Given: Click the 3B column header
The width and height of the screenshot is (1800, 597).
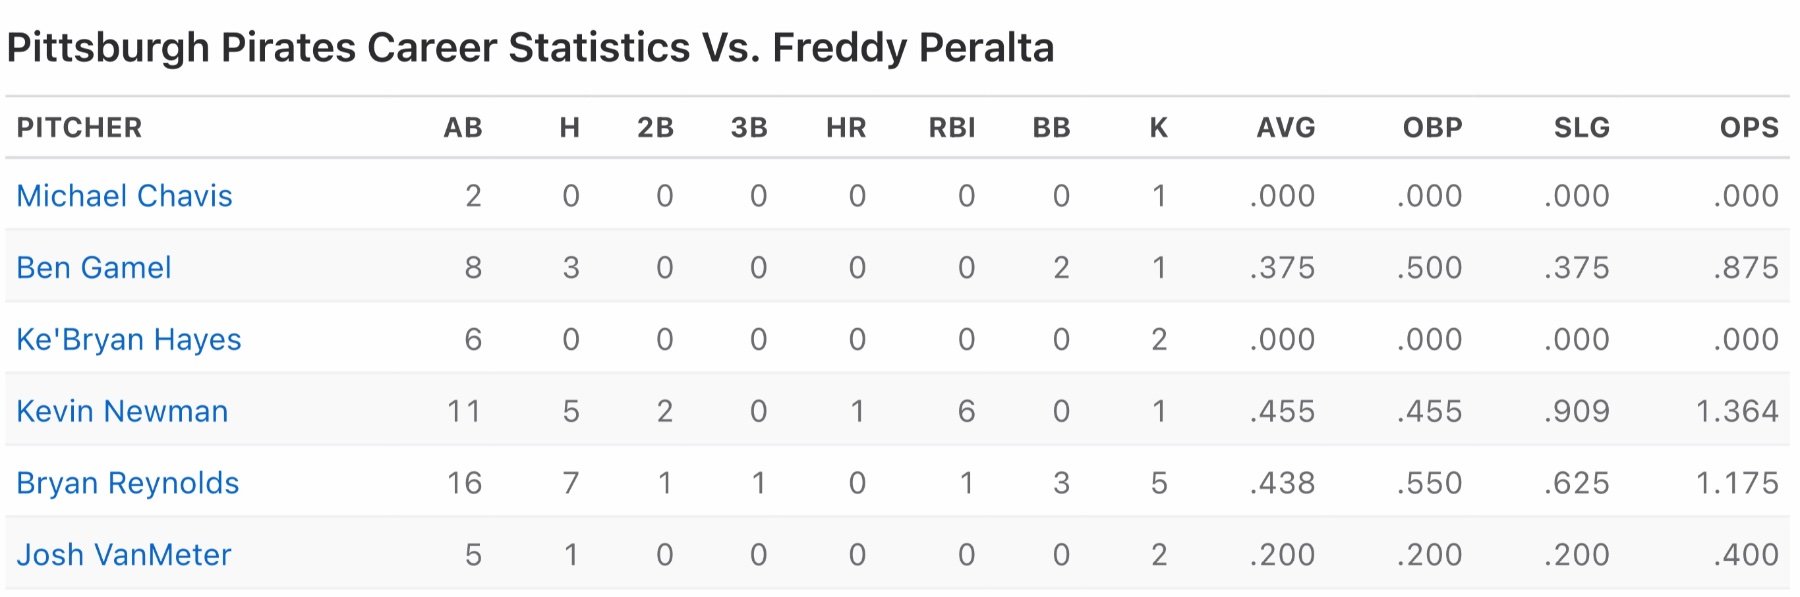Looking at the screenshot, I should point(749,128).
